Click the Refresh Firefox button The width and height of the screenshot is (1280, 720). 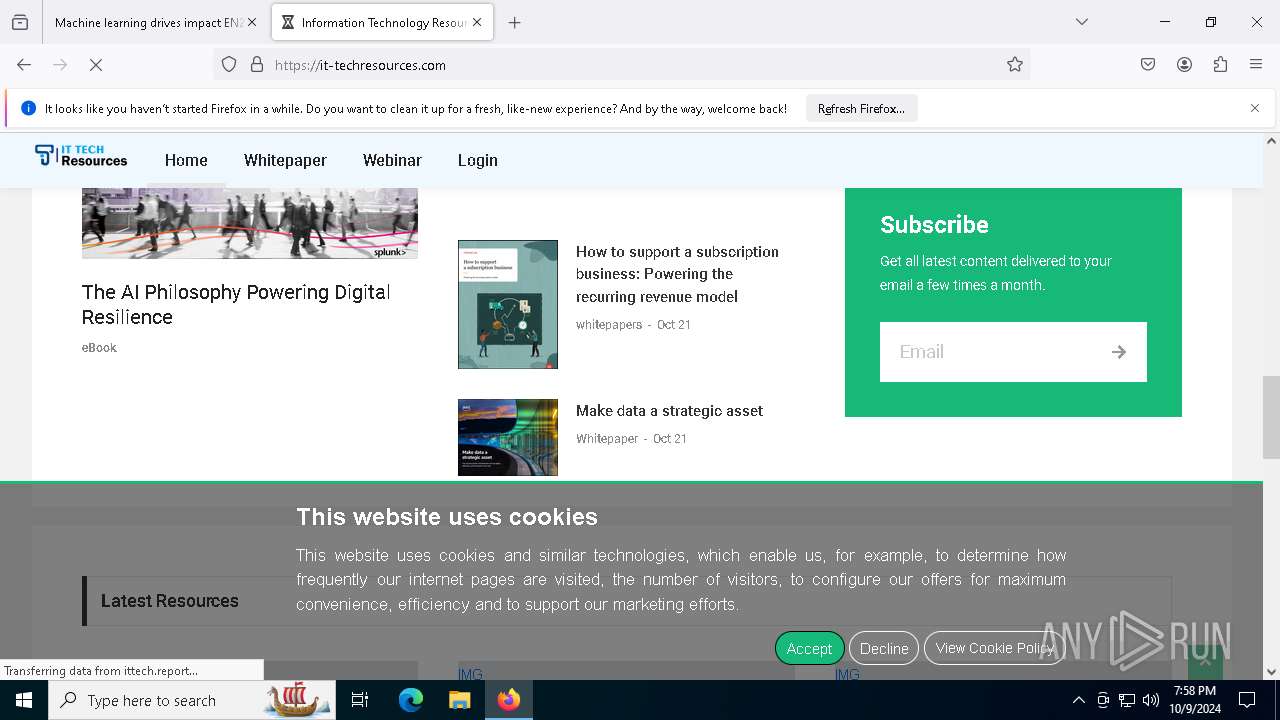pyautogui.click(x=861, y=109)
